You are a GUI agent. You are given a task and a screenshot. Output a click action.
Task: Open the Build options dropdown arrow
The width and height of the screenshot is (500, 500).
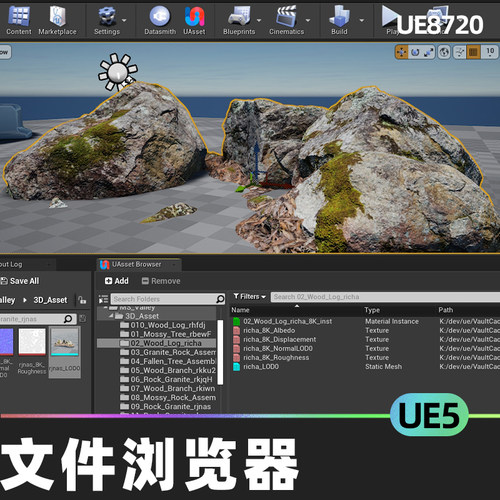(361, 20)
